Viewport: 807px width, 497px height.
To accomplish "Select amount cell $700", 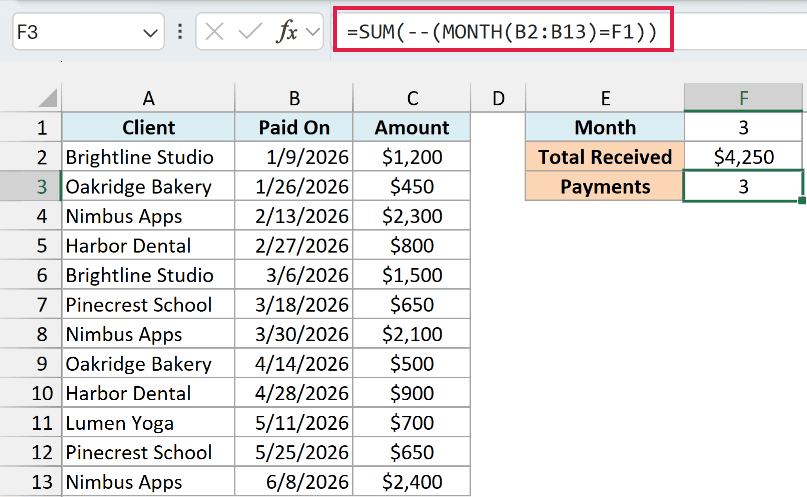I will 412,423.
